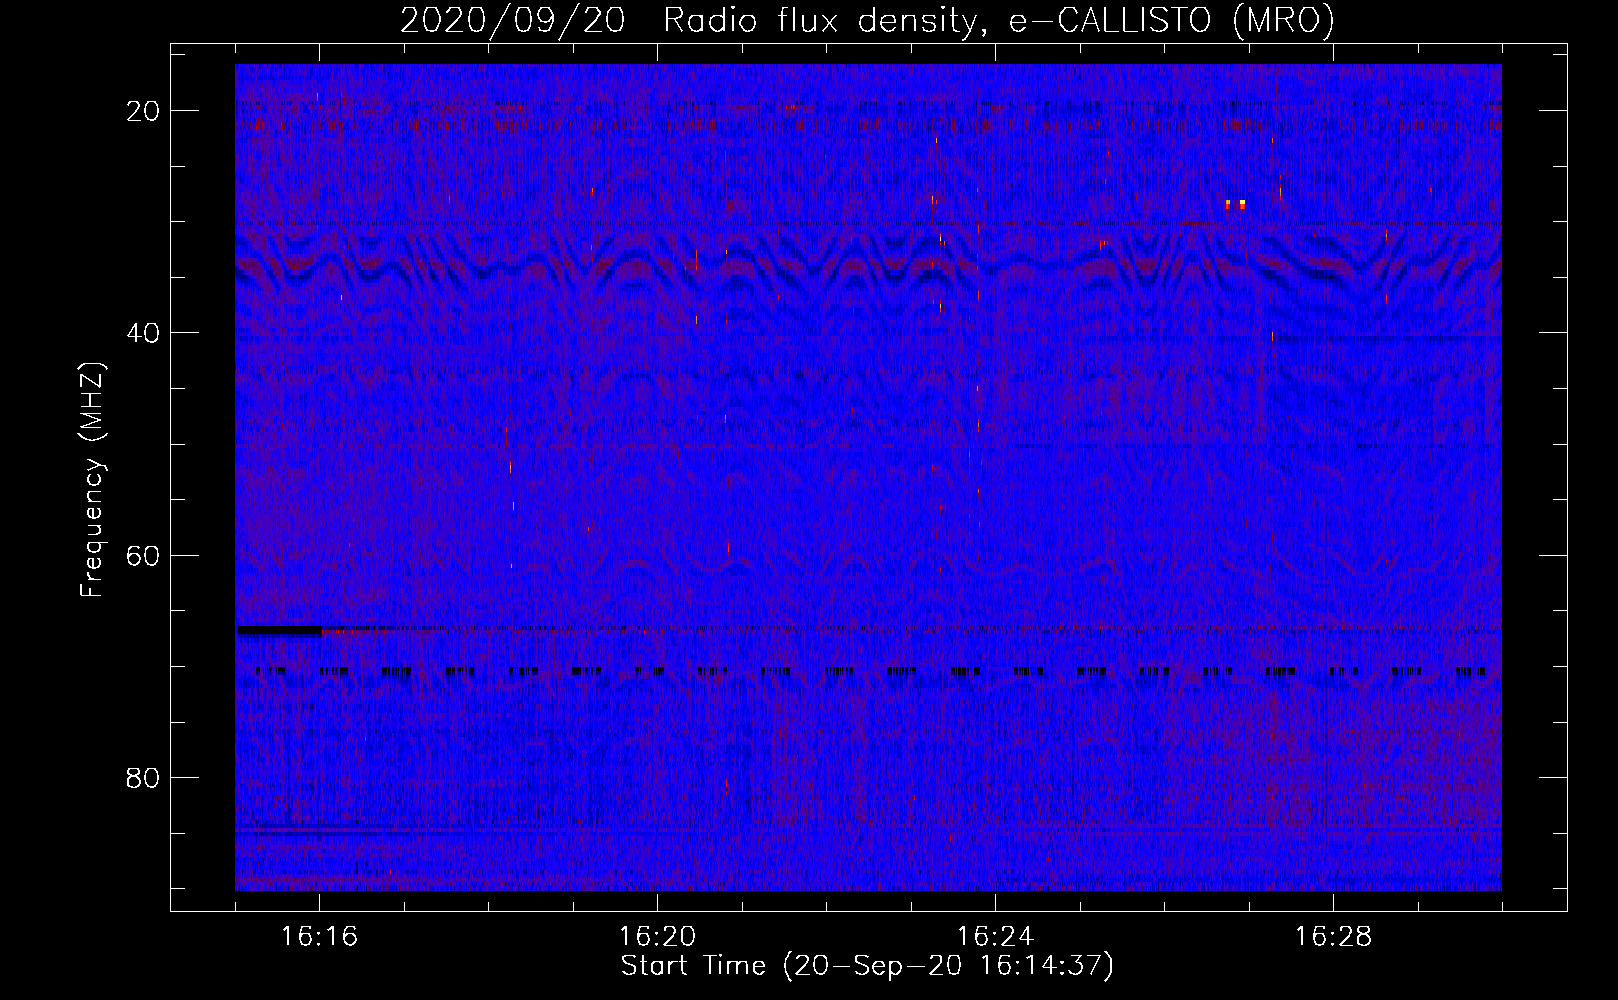Select the Frequency (MHZ) axis label
Screen dimensions: 1618x1000
[x=92, y=480]
